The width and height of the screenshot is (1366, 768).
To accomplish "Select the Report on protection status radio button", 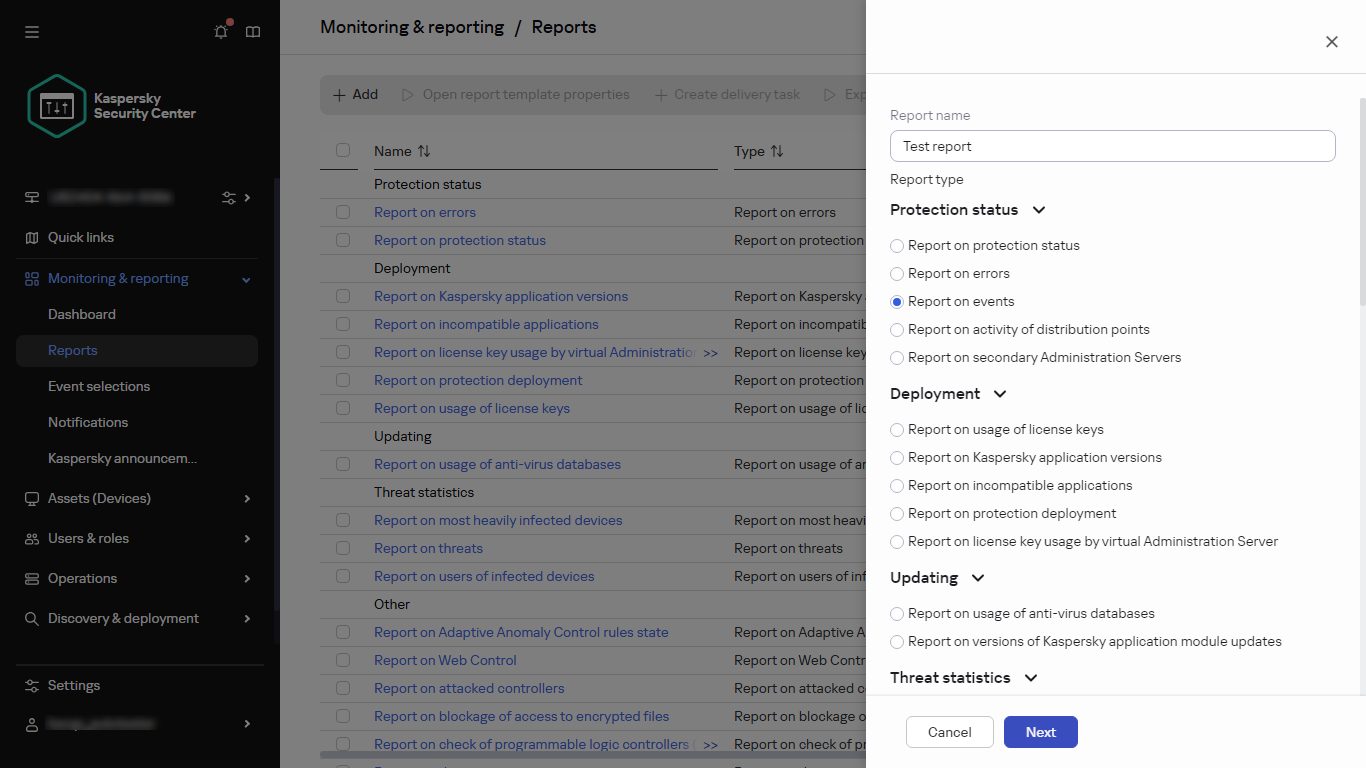I will point(897,245).
